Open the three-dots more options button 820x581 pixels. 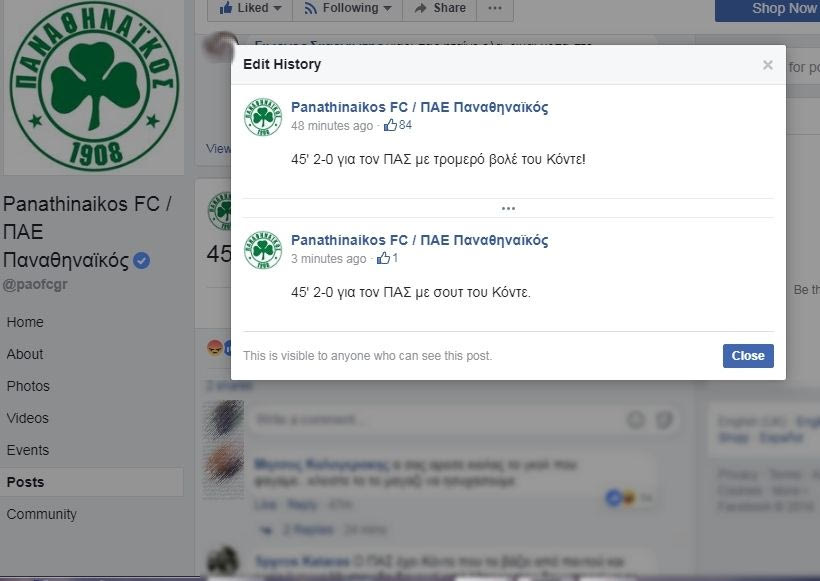495,8
